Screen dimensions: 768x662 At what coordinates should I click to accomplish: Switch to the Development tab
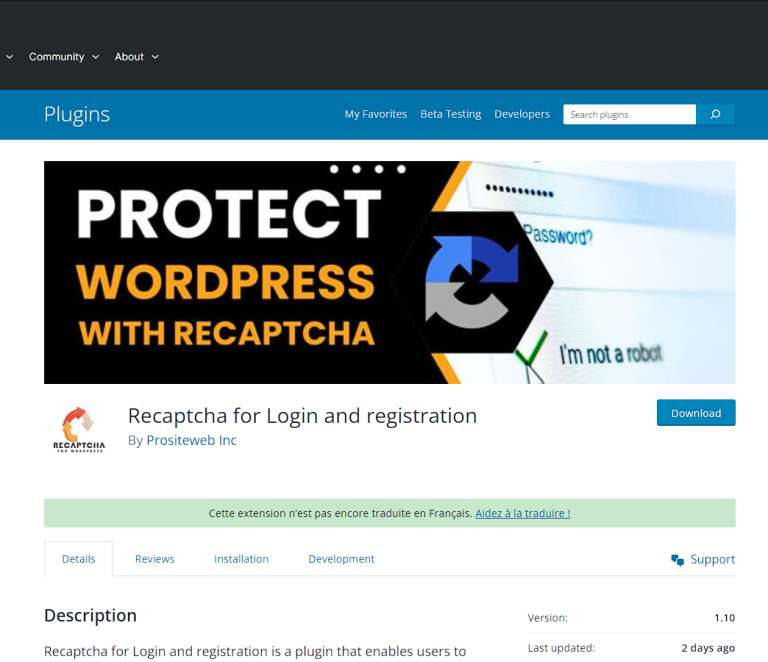(x=341, y=559)
